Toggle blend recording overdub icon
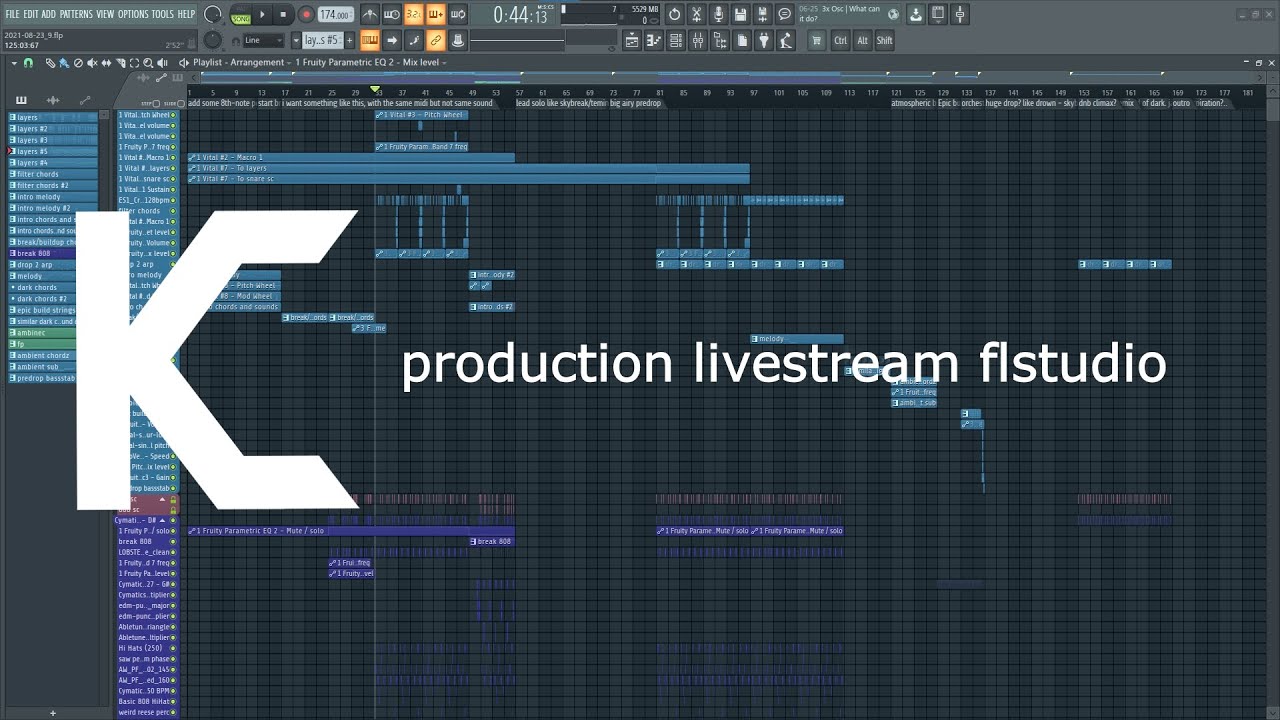 click(x=436, y=14)
